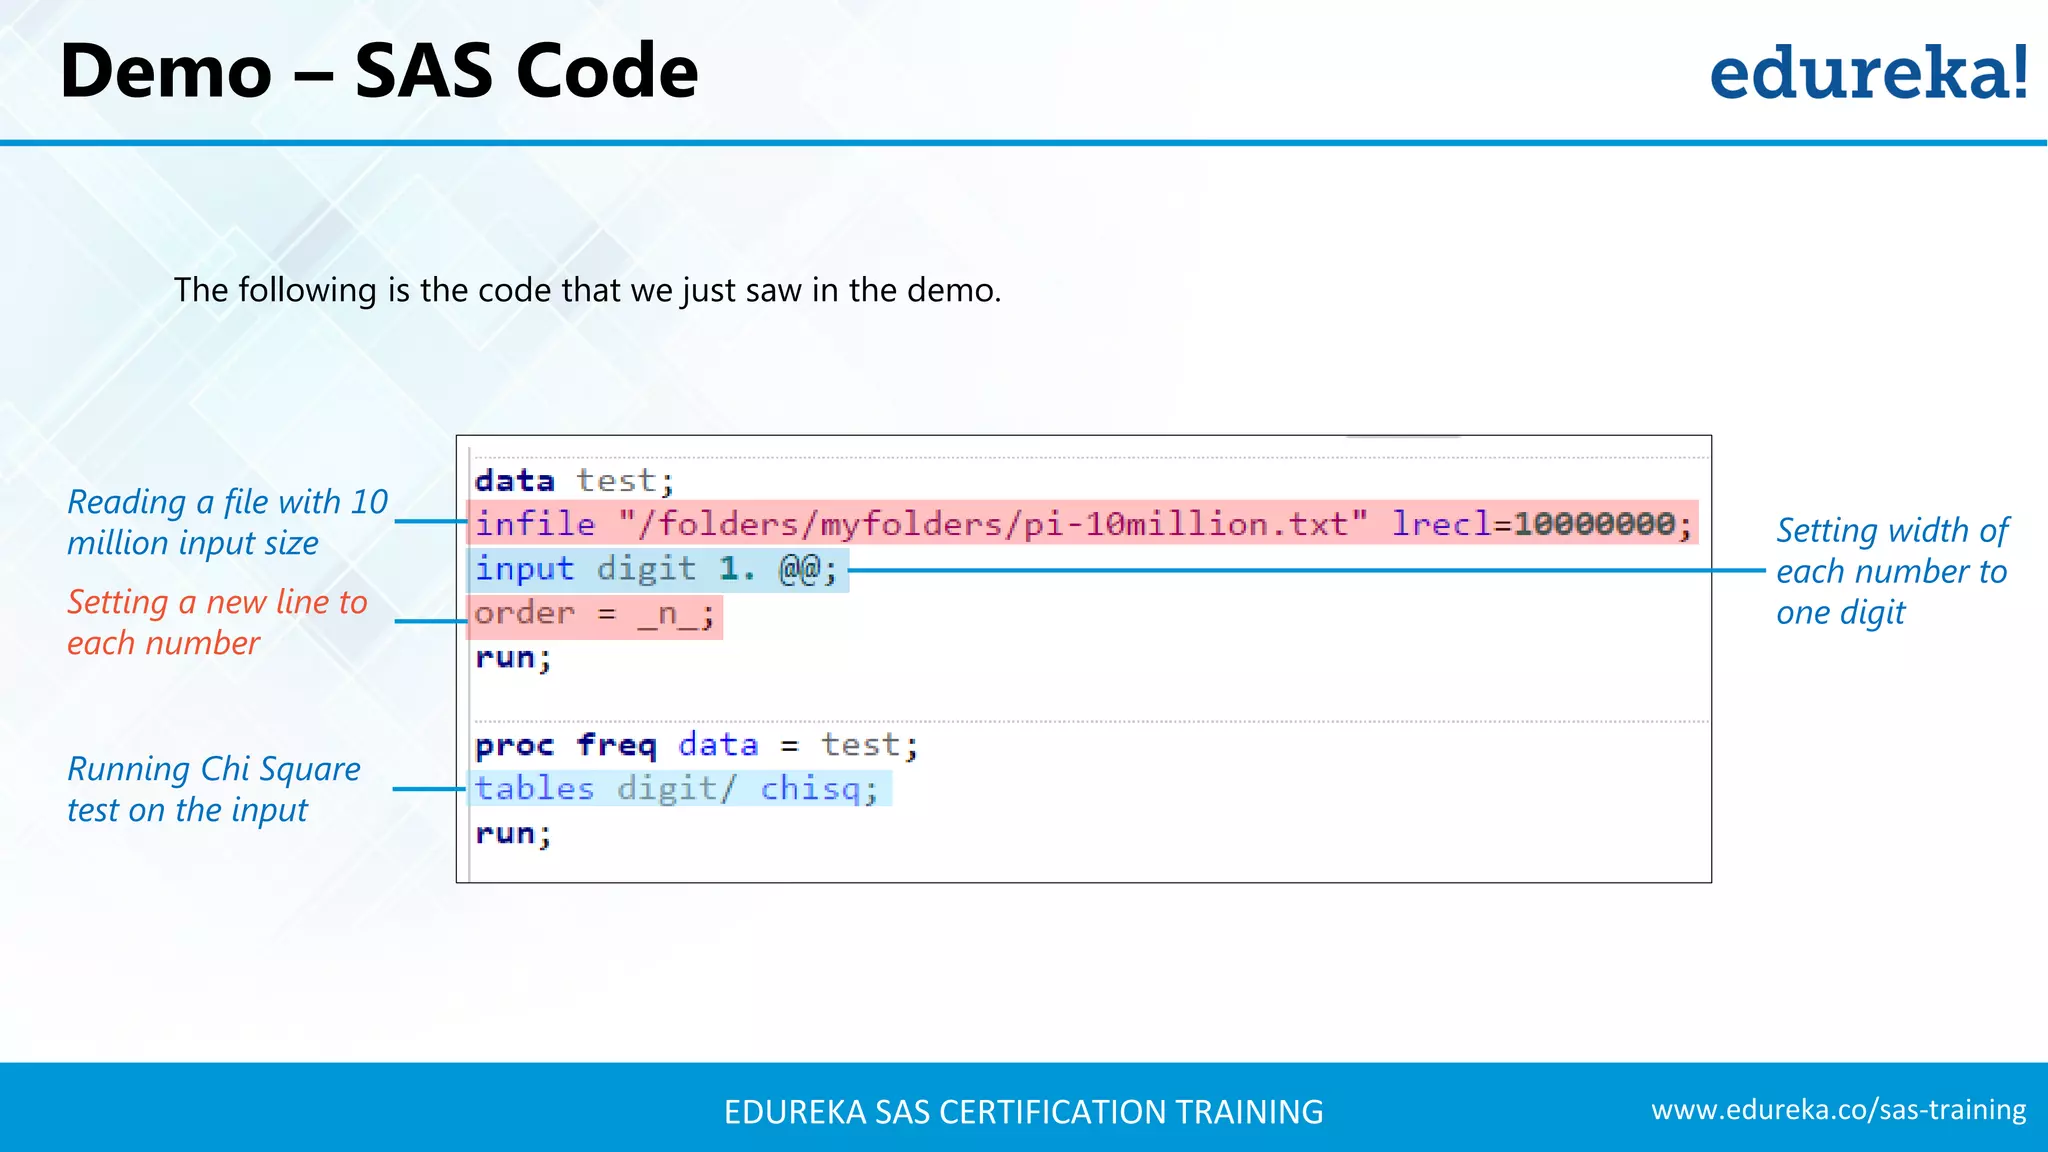Click 'EDUREKA SAS CERTIFICATION TRAINING' footer text

point(1023,1112)
